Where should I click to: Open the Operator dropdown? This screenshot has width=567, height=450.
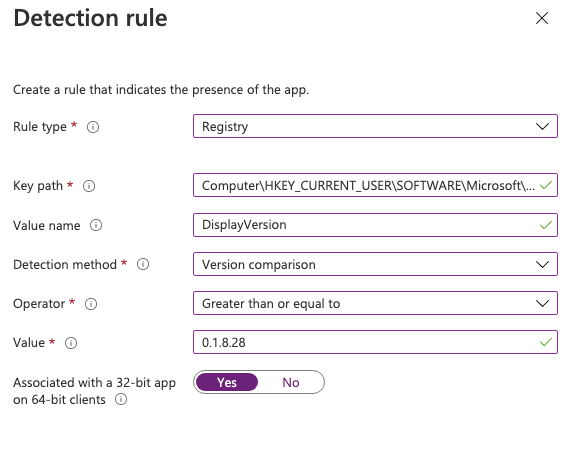375,303
